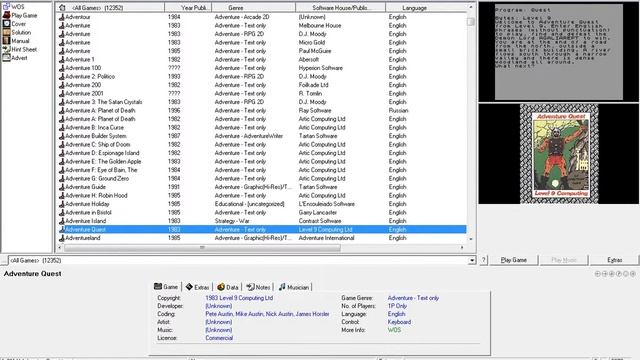Sort by the Genre column header

coord(253,8)
